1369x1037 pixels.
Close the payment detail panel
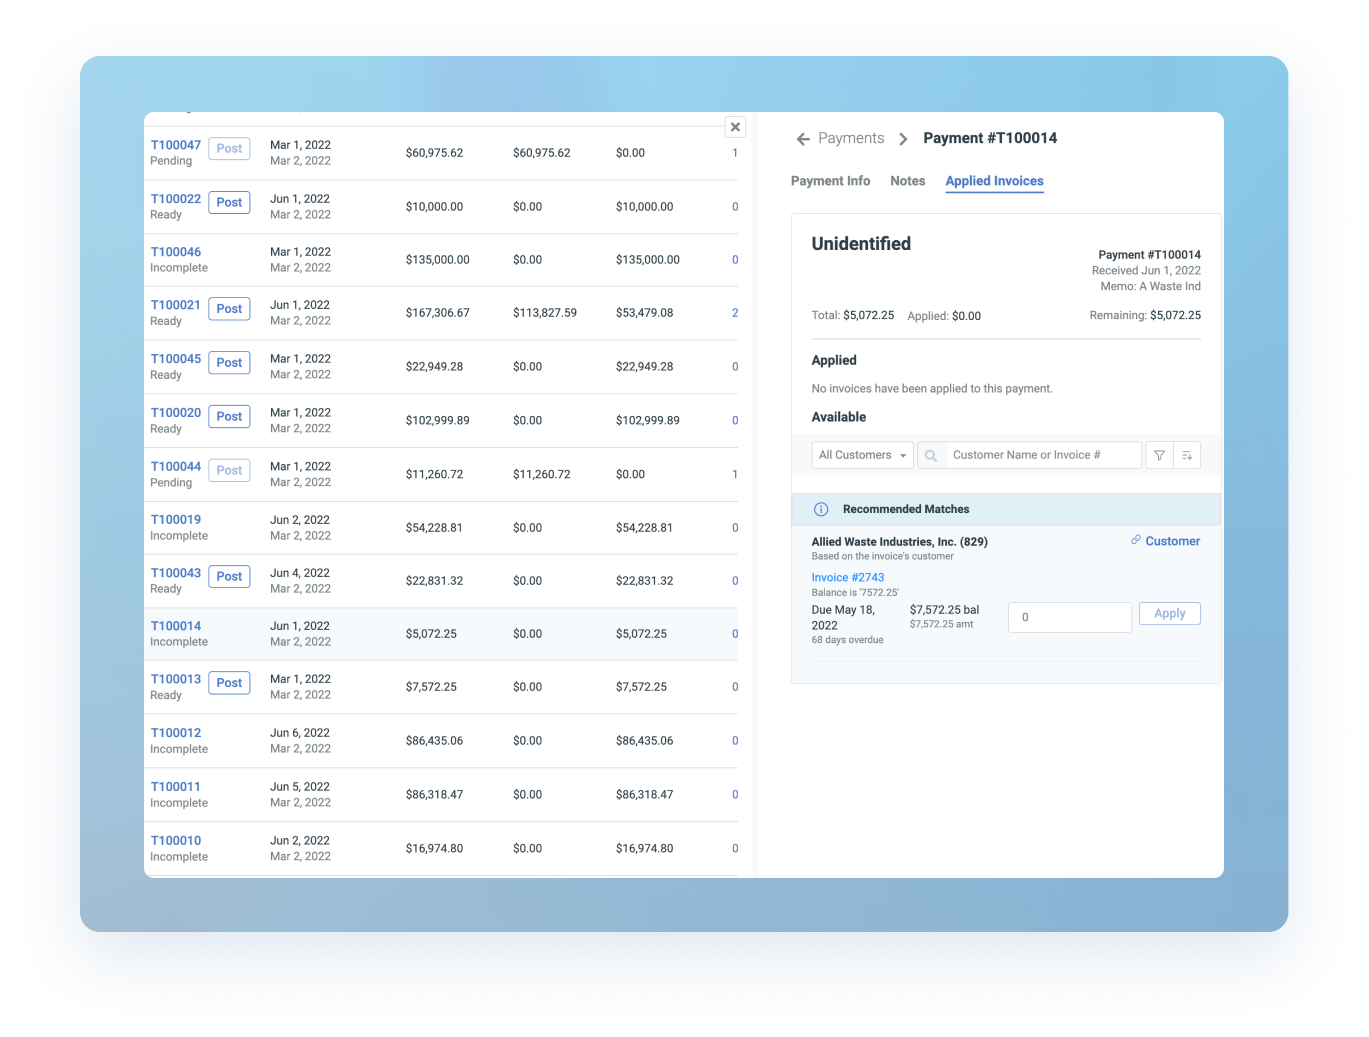click(x=735, y=127)
